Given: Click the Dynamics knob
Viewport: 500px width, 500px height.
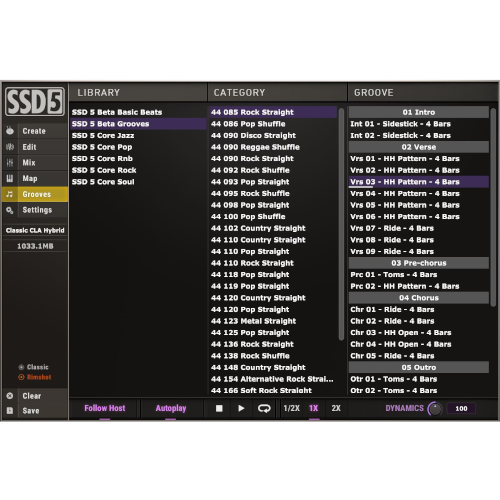Looking at the screenshot, I should [x=435, y=409].
